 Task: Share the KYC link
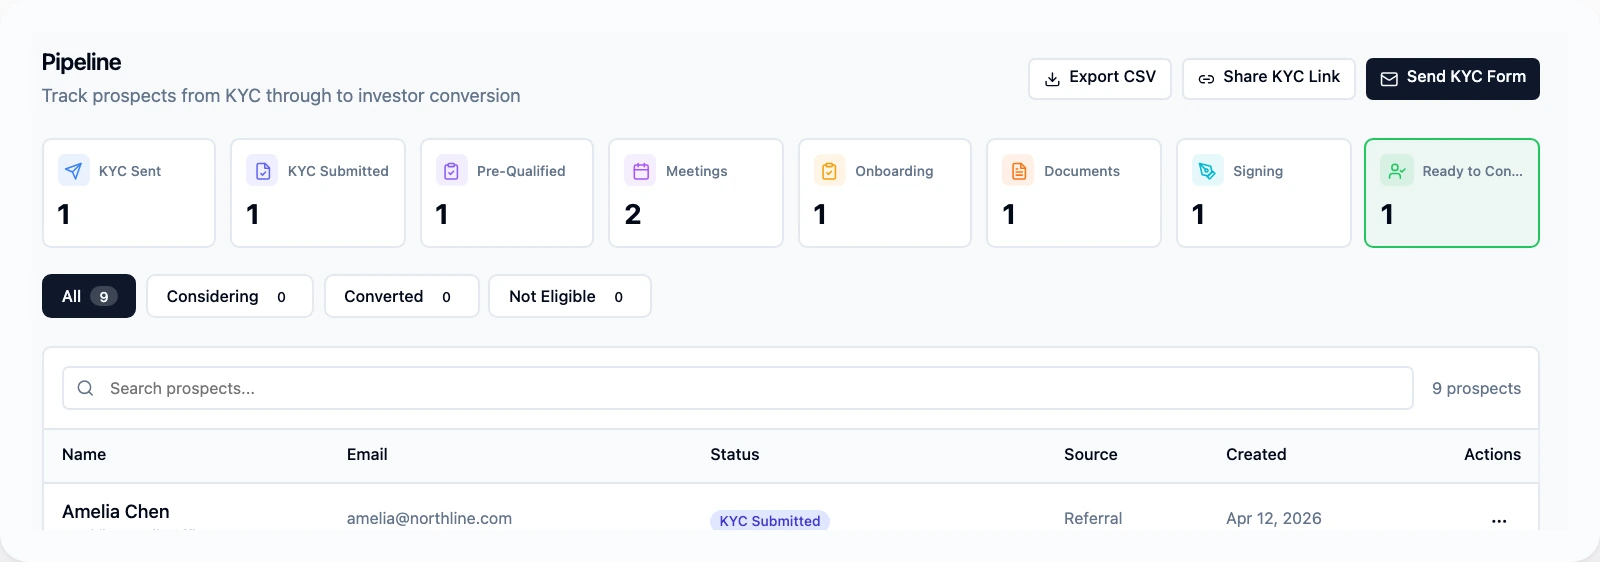(x=1269, y=78)
